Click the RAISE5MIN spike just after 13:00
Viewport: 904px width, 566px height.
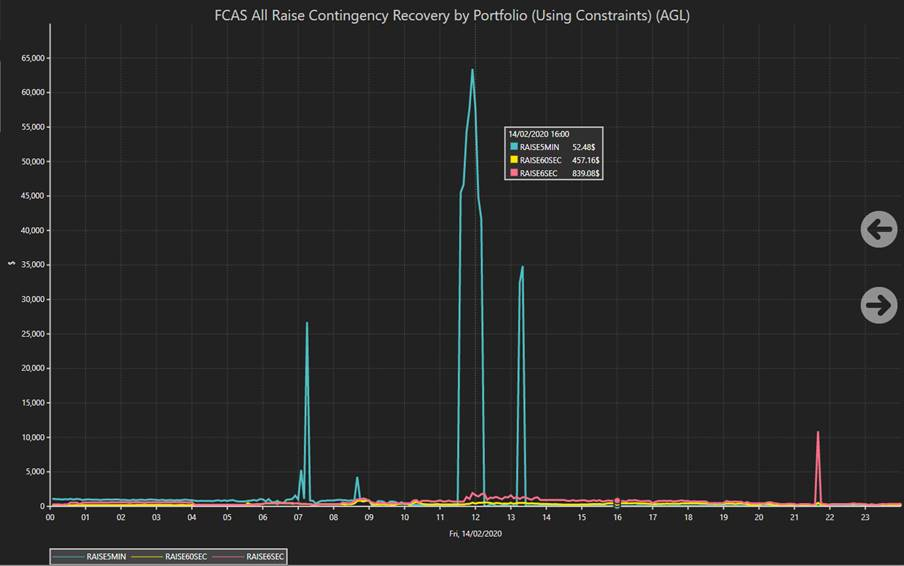click(522, 268)
